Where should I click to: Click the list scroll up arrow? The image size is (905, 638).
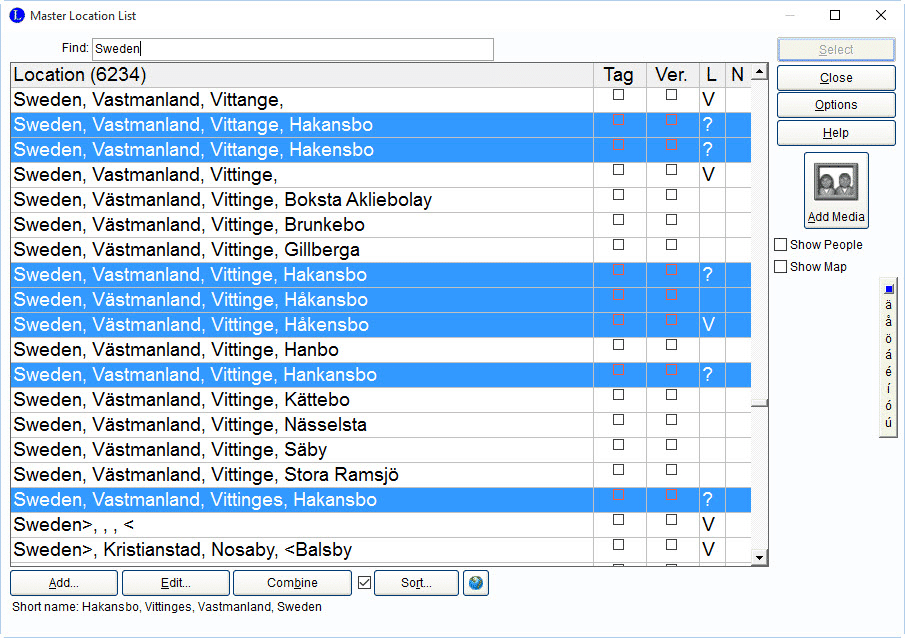pyautogui.click(x=760, y=72)
